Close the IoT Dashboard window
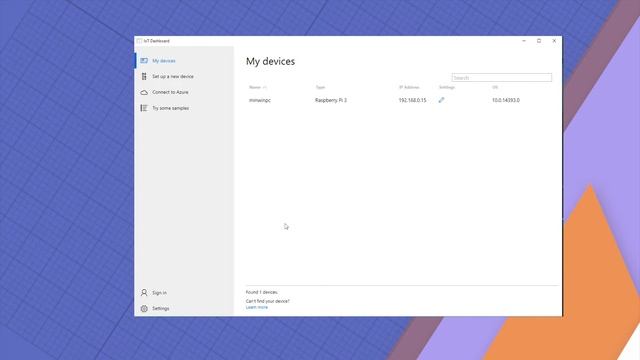This screenshot has width=640, height=360. point(554,41)
